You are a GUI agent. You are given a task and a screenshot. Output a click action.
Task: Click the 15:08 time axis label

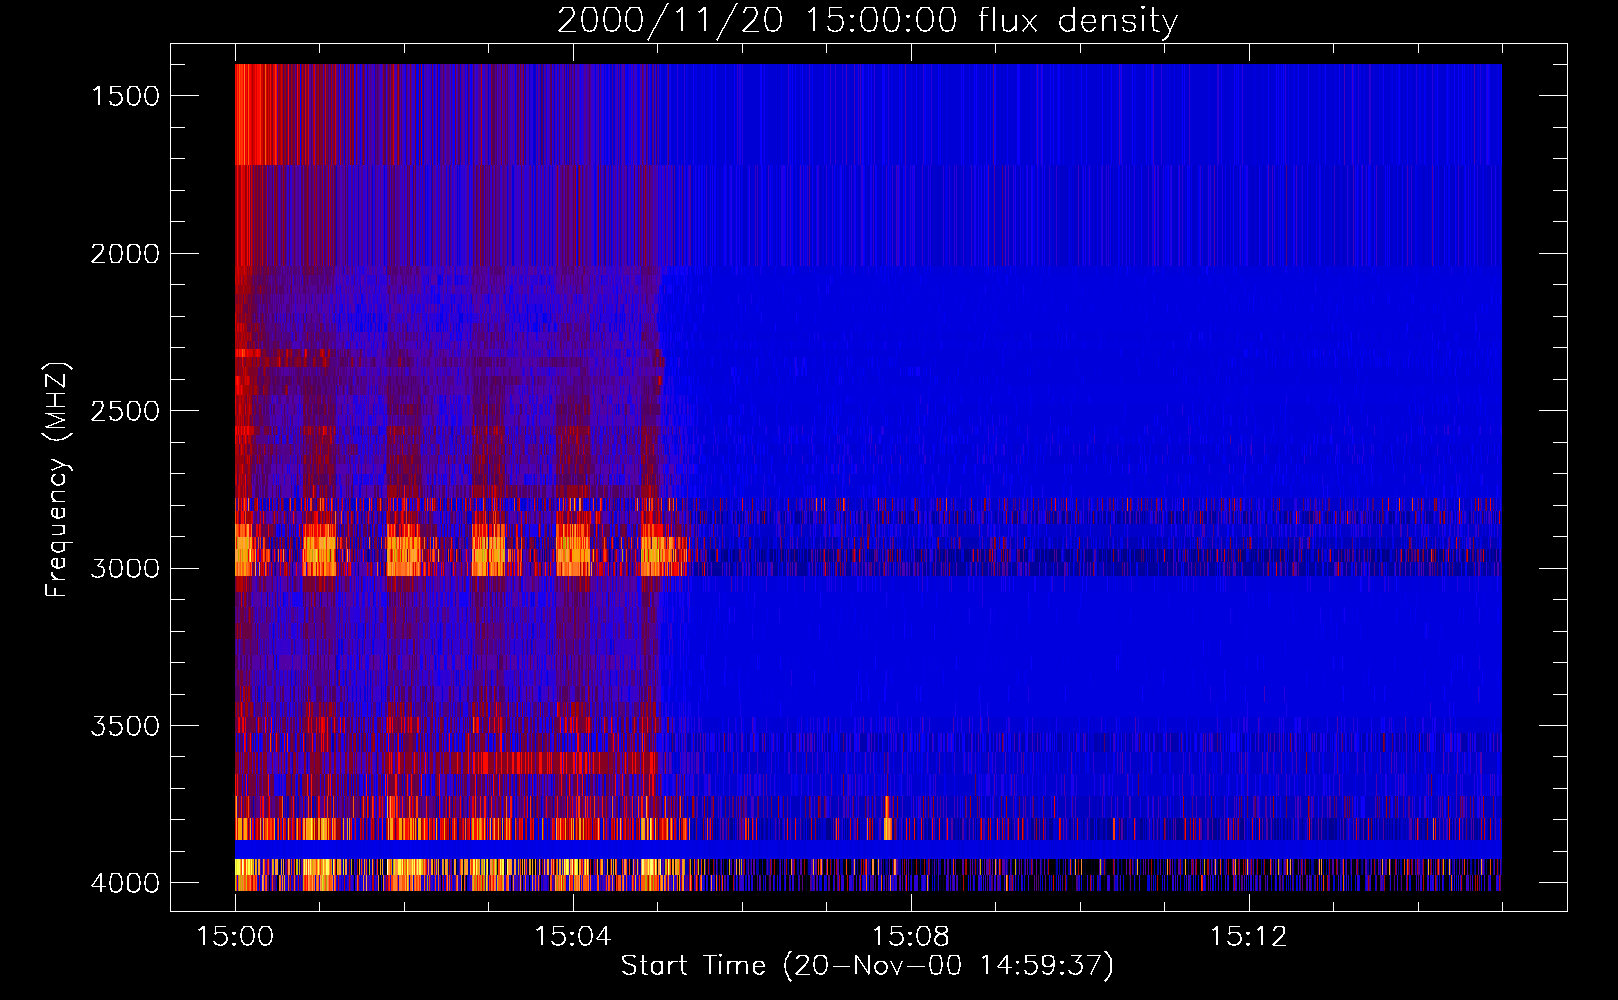point(910,937)
